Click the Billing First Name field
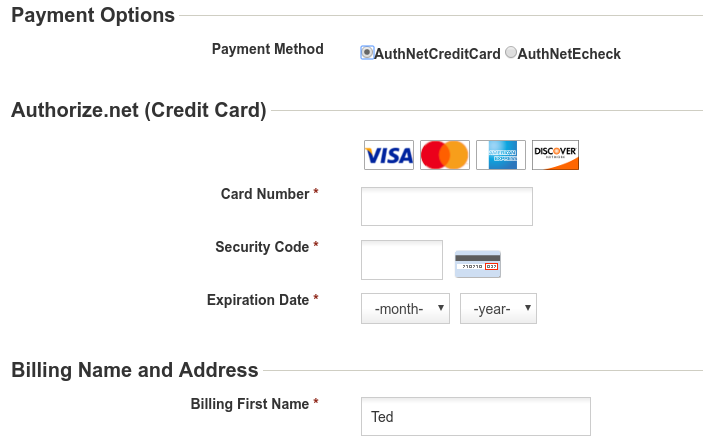This screenshot has width=703, height=445. coord(476,416)
